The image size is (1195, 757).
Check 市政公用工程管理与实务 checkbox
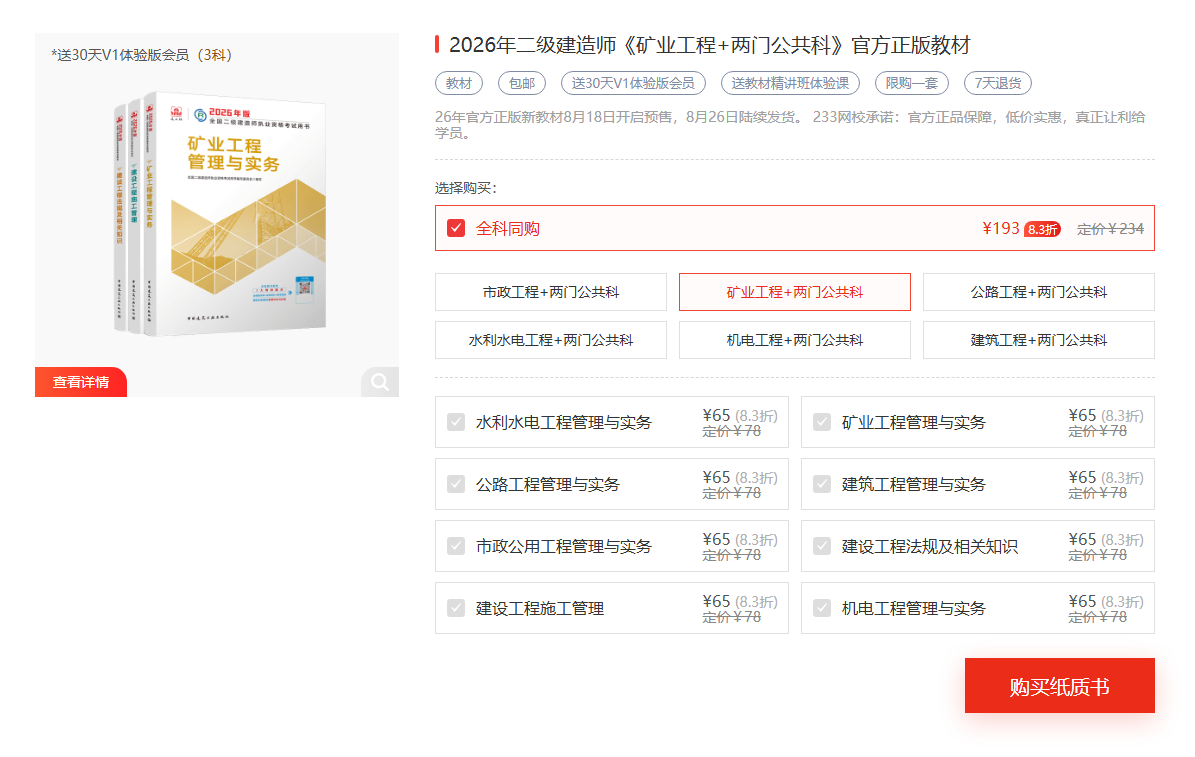coord(456,546)
